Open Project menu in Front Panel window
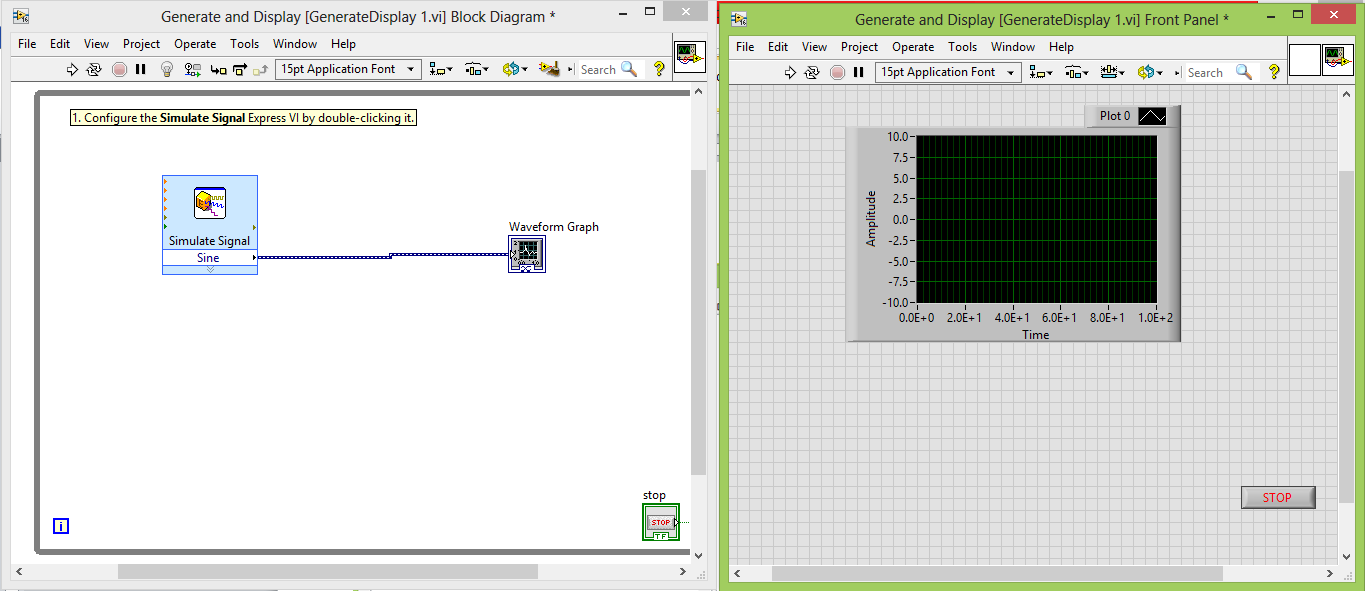This screenshot has width=1365, height=591. click(859, 47)
